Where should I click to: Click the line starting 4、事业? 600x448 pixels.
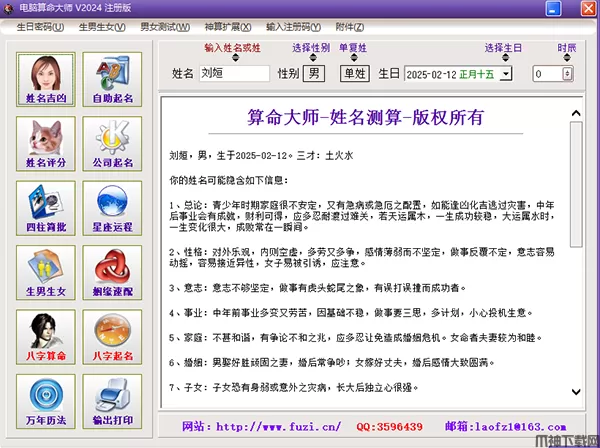point(351,313)
